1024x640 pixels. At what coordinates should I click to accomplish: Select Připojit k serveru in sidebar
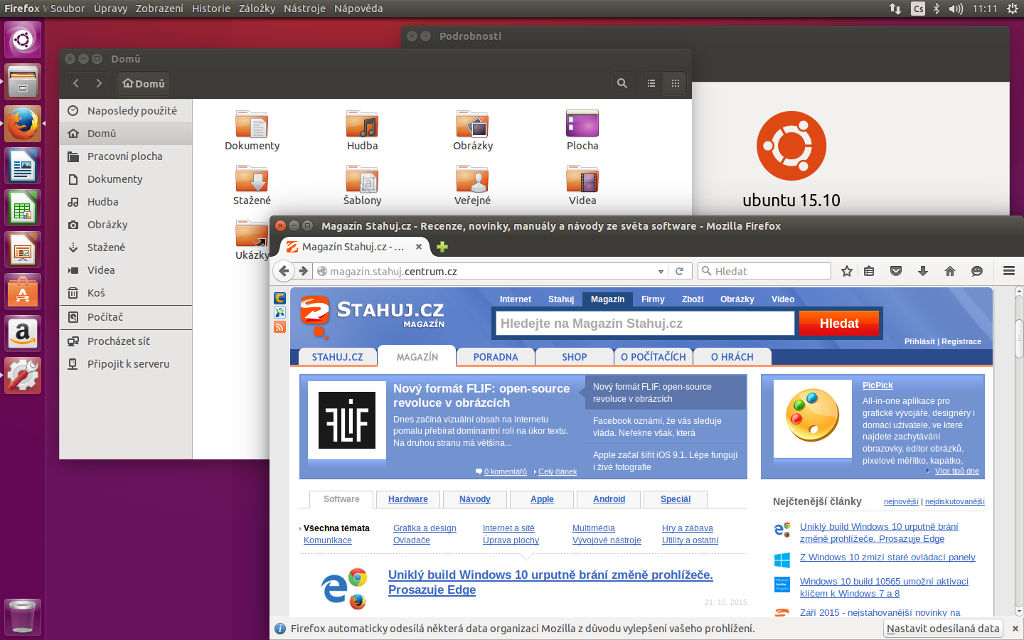coord(125,364)
